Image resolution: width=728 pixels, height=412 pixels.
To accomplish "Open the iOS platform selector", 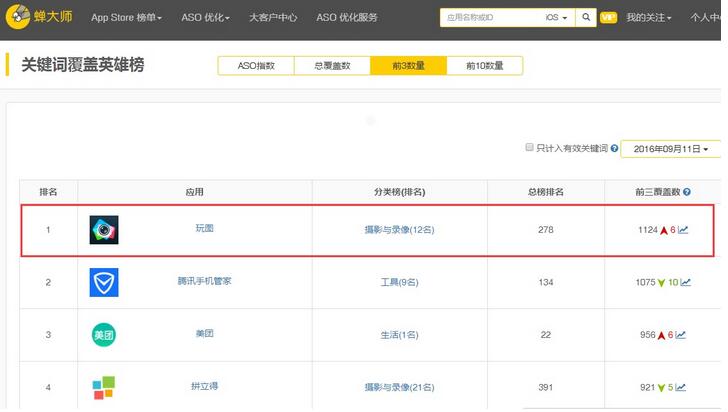I will 556,17.
